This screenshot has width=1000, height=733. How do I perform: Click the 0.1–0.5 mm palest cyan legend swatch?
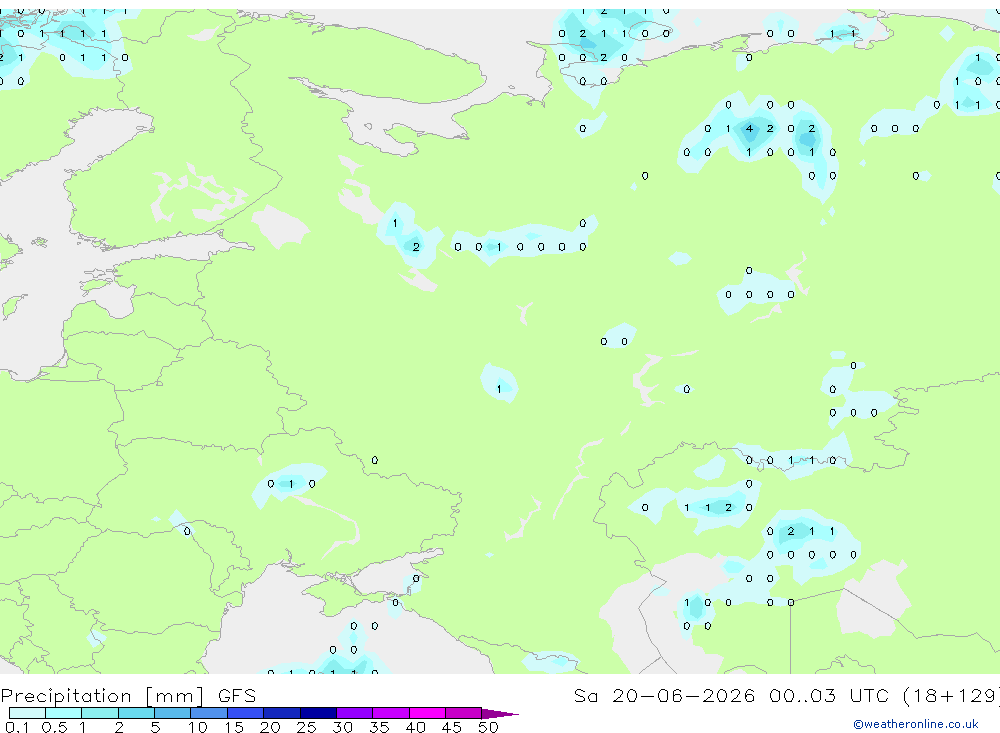27,713
